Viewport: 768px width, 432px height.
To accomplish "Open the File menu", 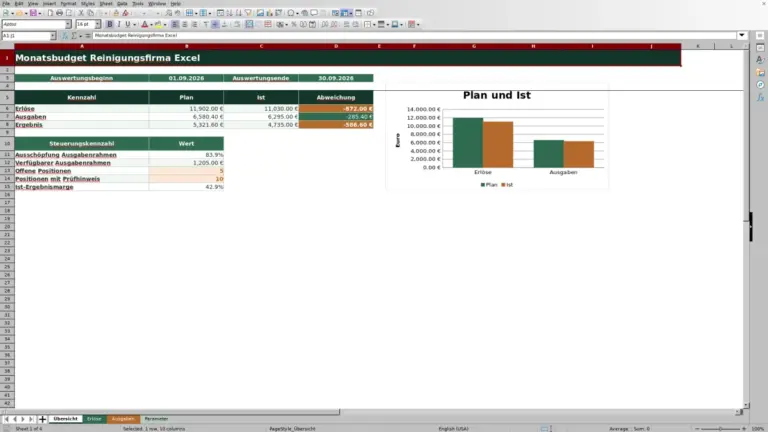I will (6, 3).
